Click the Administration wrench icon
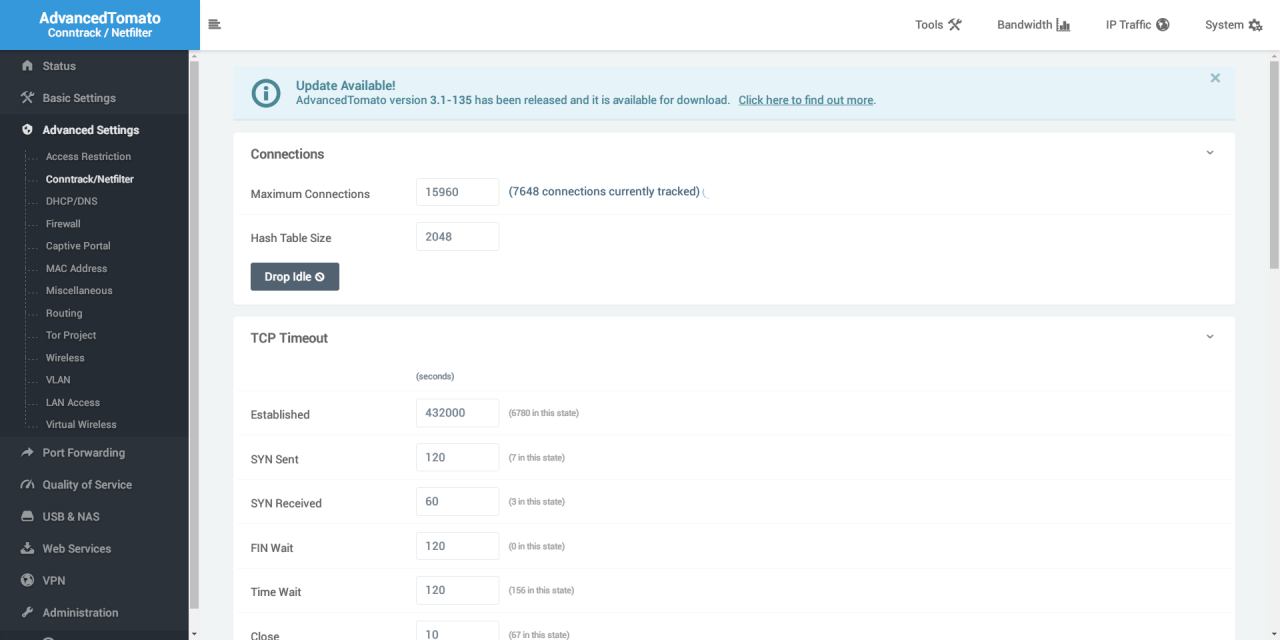 pyautogui.click(x=27, y=613)
